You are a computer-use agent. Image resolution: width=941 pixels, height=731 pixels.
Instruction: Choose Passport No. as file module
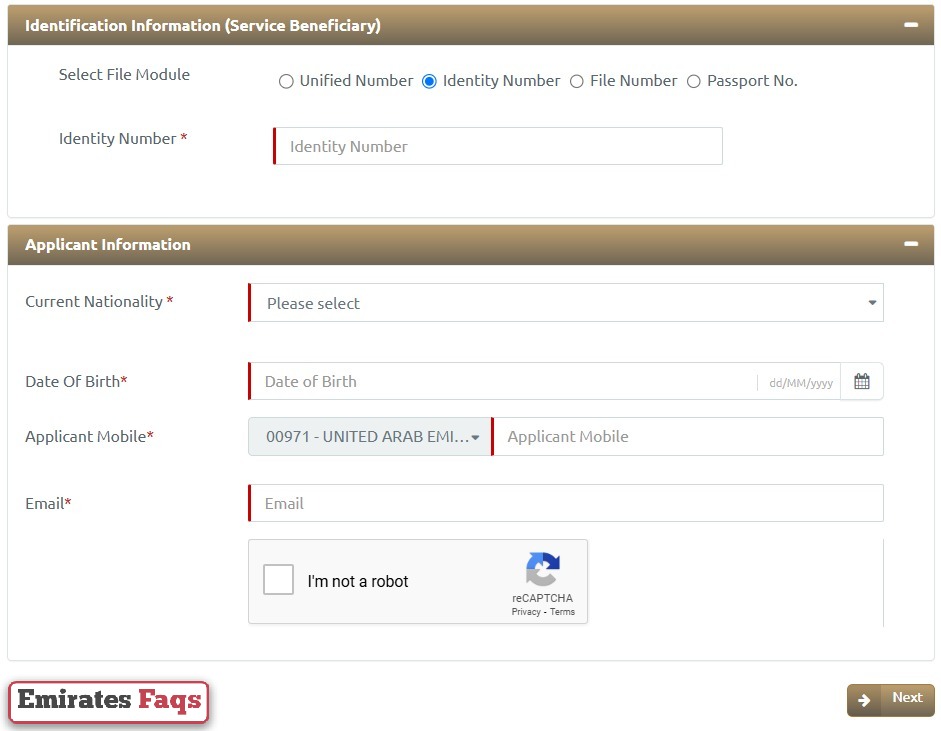pyautogui.click(x=694, y=81)
